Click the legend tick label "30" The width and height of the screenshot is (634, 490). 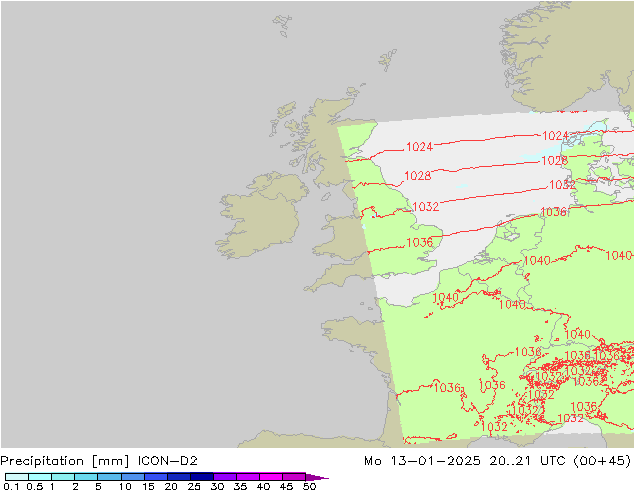tap(217, 486)
